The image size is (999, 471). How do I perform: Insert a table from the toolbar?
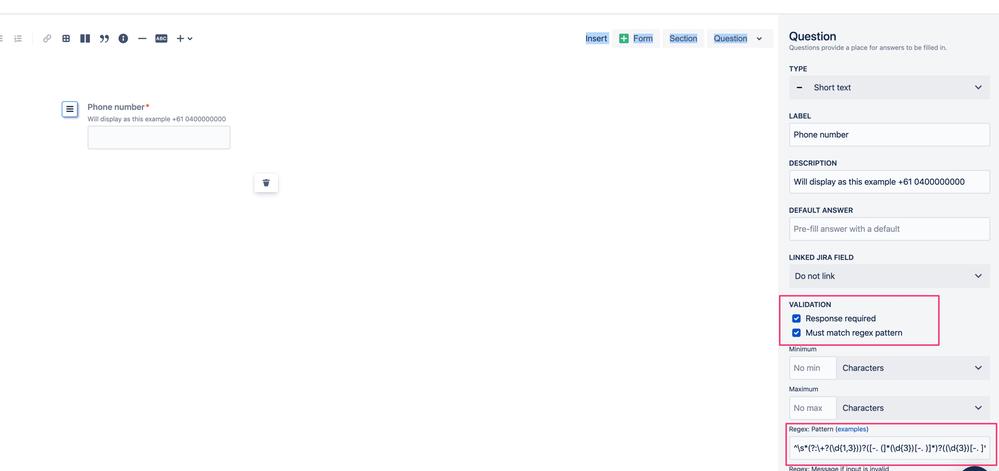pos(66,38)
